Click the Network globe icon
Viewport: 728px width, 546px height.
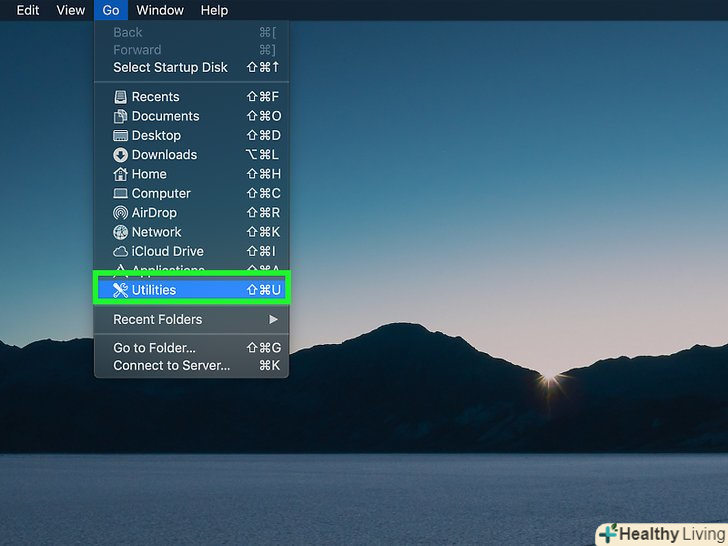pyautogui.click(x=120, y=232)
